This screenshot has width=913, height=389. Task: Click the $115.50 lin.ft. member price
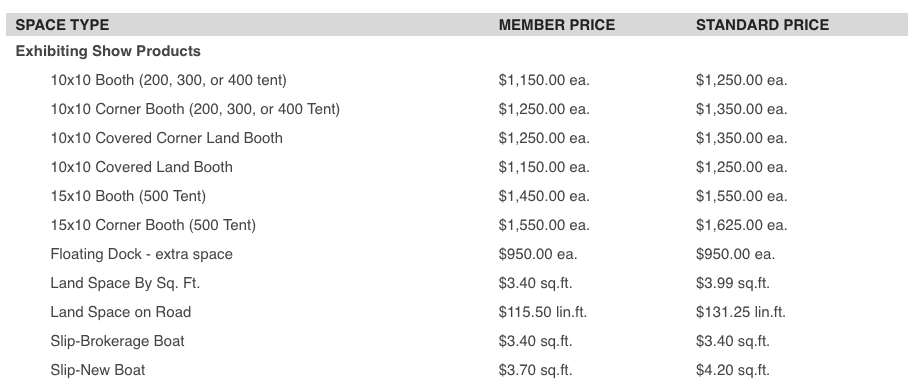point(543,312)
